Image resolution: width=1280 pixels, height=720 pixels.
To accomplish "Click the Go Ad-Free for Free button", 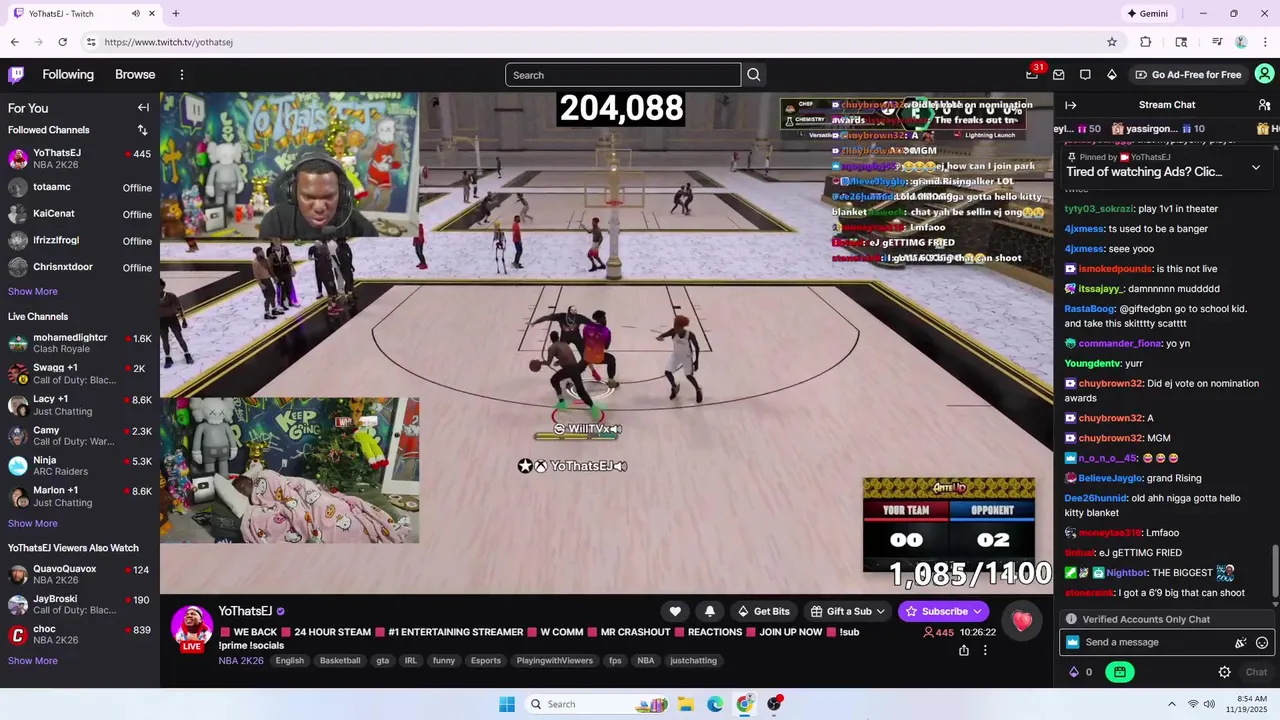I will click(1188, 75).
